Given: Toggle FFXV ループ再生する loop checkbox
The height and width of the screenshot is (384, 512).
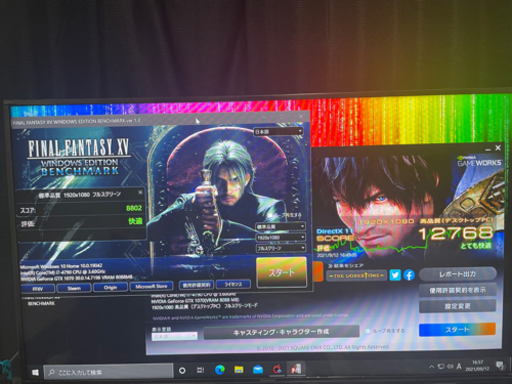Looking at the screenshot, I should click(270, 215).
